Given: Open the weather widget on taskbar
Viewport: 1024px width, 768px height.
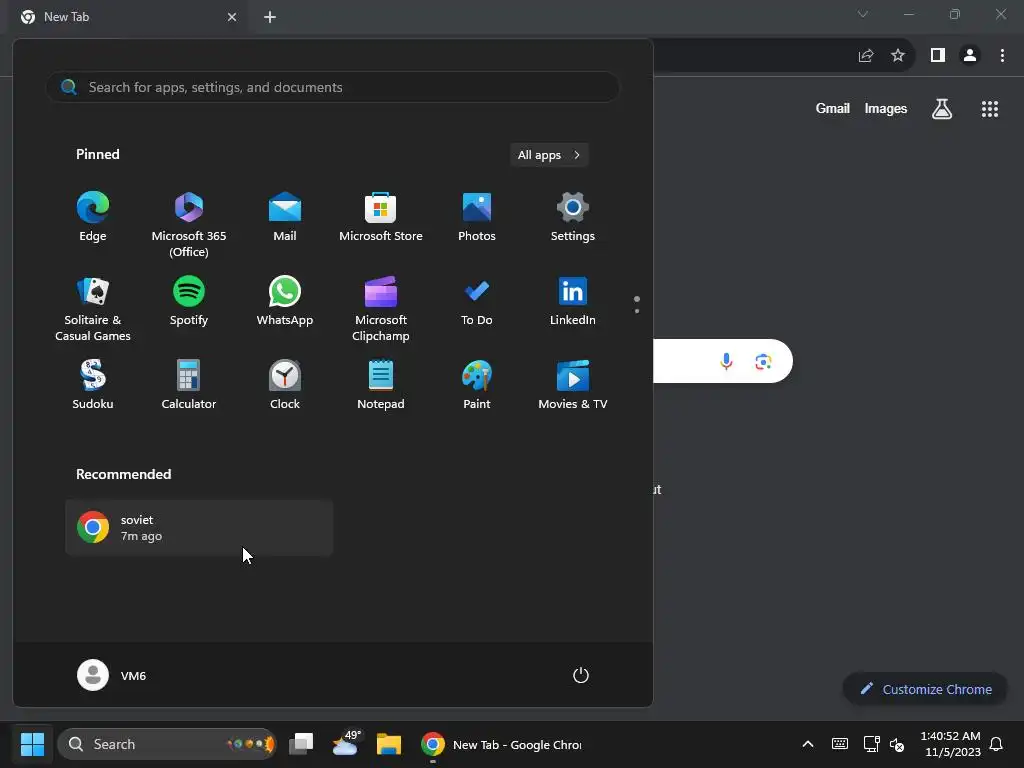Looking at the screenshot, I should (x=345, y=744).
